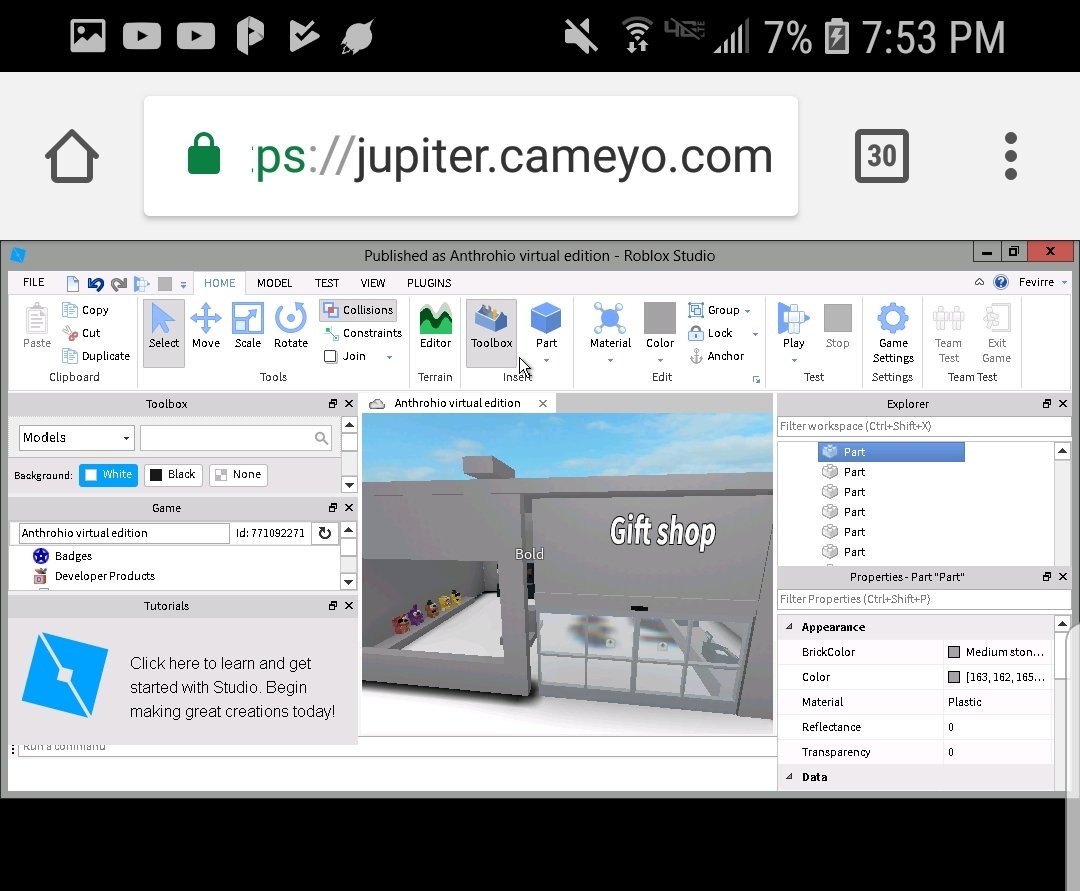Expand the Play dropdown arrow

tap(793, 360)
